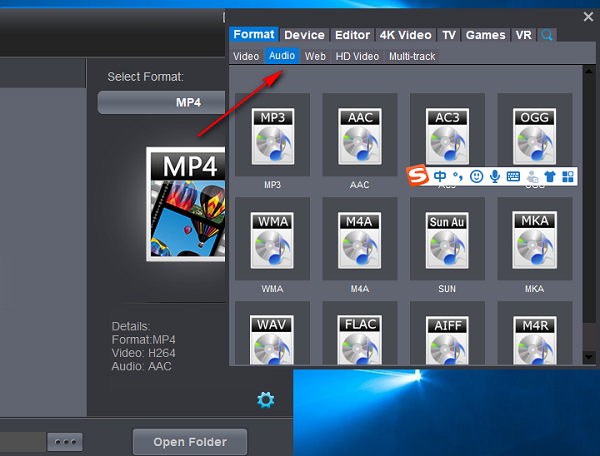Switch to the TV tab
The width and height of the screenshot is (600, 456).
(449, 35)
